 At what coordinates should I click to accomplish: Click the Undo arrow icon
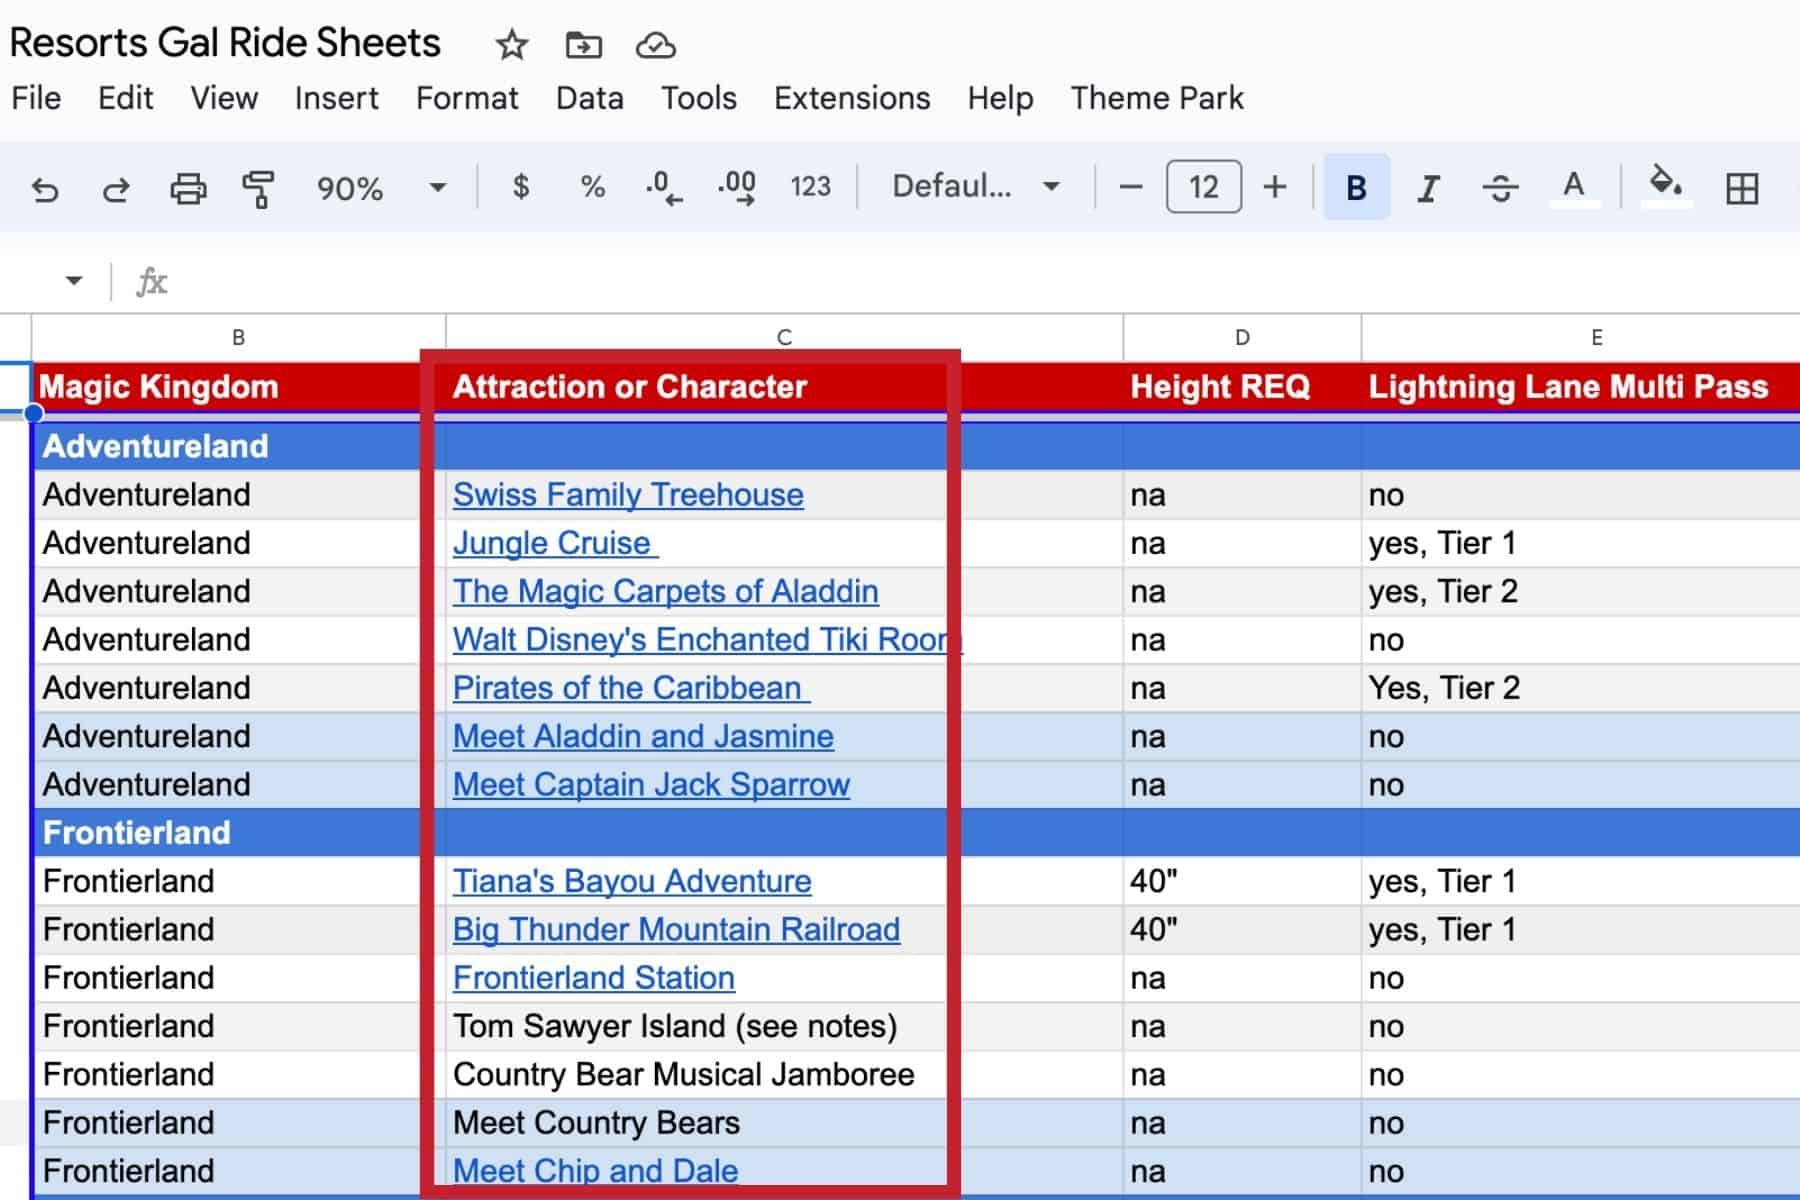[x=45, y=188]
